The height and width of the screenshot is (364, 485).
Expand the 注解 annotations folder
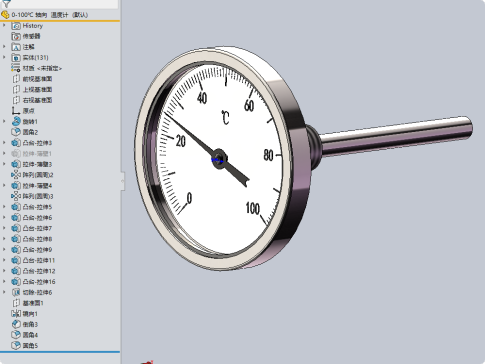point(4,47)
